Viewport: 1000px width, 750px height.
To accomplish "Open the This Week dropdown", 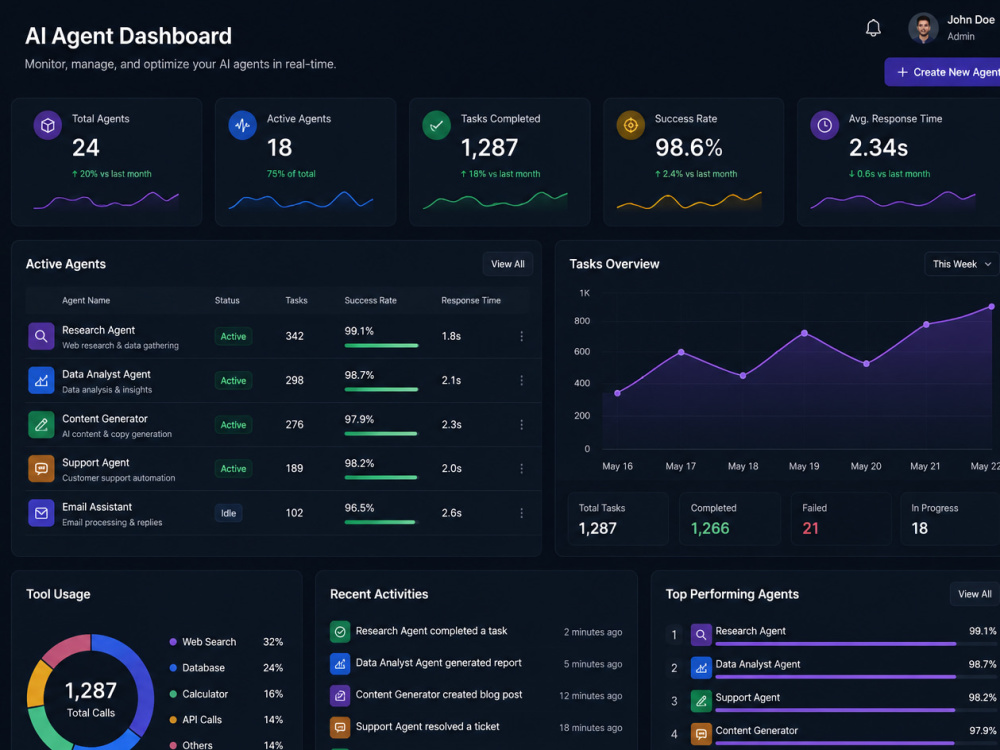I will tap(962, 264).
